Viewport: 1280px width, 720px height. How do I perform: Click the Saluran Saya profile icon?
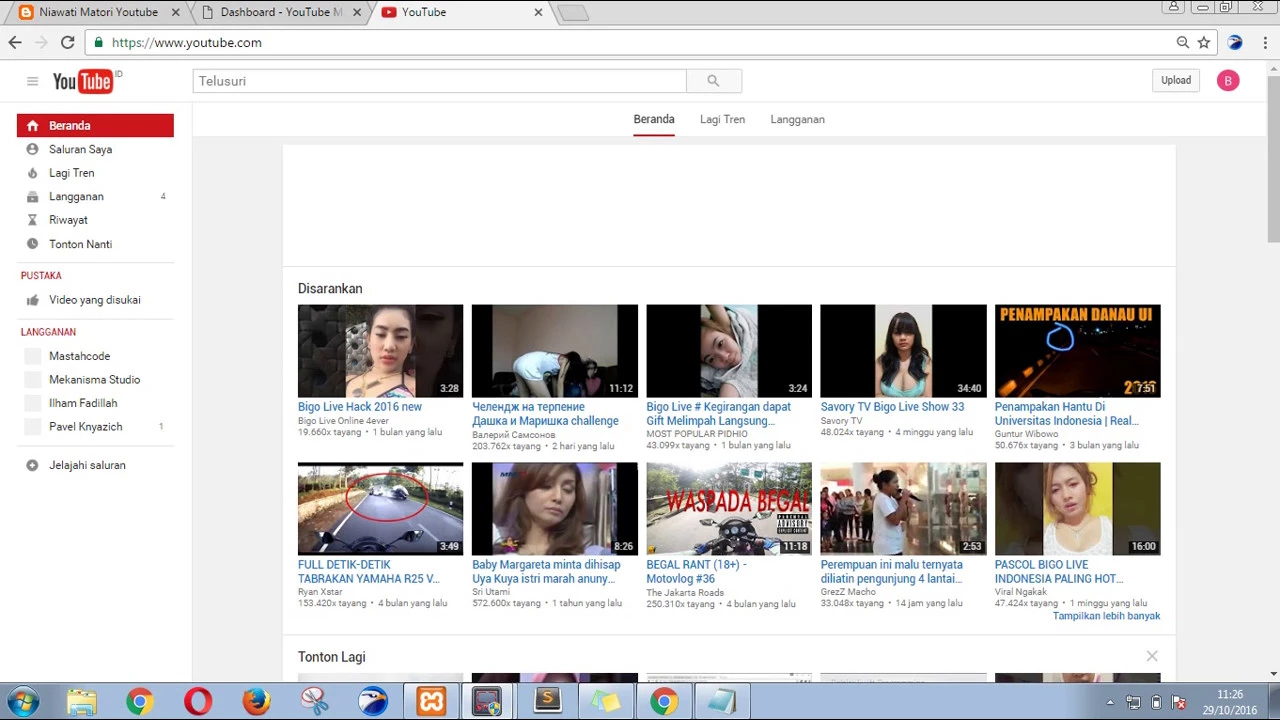coord(32,149)
